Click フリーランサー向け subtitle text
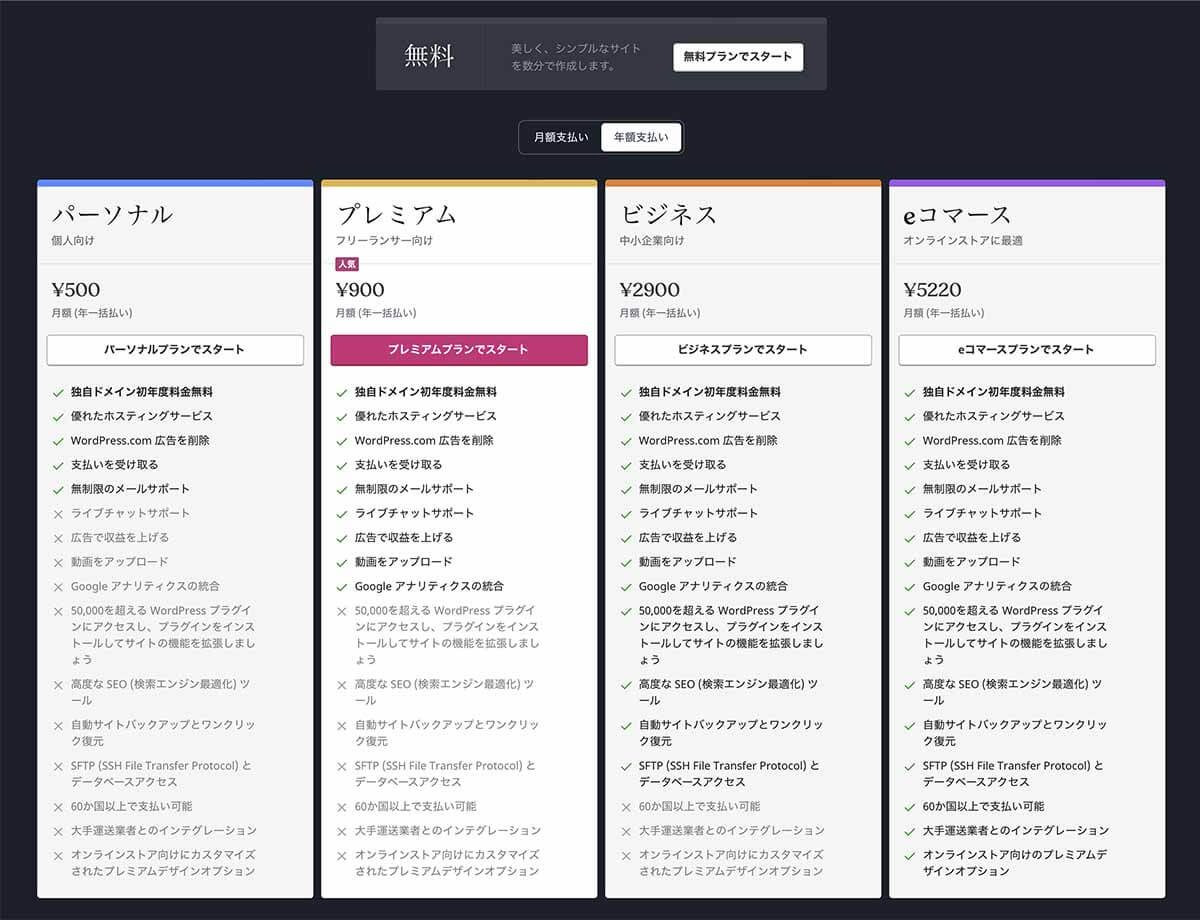Image resolution: width=1200 pixels, height=920 pixels. point(384,241)
